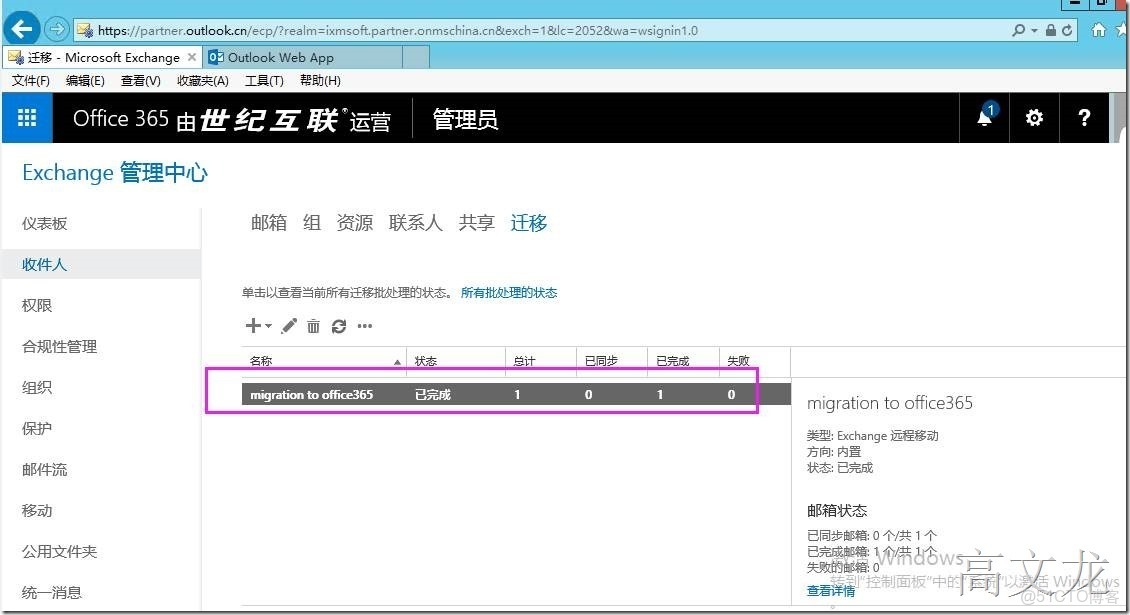This screenshot has width=1130, height=615.
Task: Open the 所有批处理的状态 link
Action: pyautogui.click(x=510, y=293)
